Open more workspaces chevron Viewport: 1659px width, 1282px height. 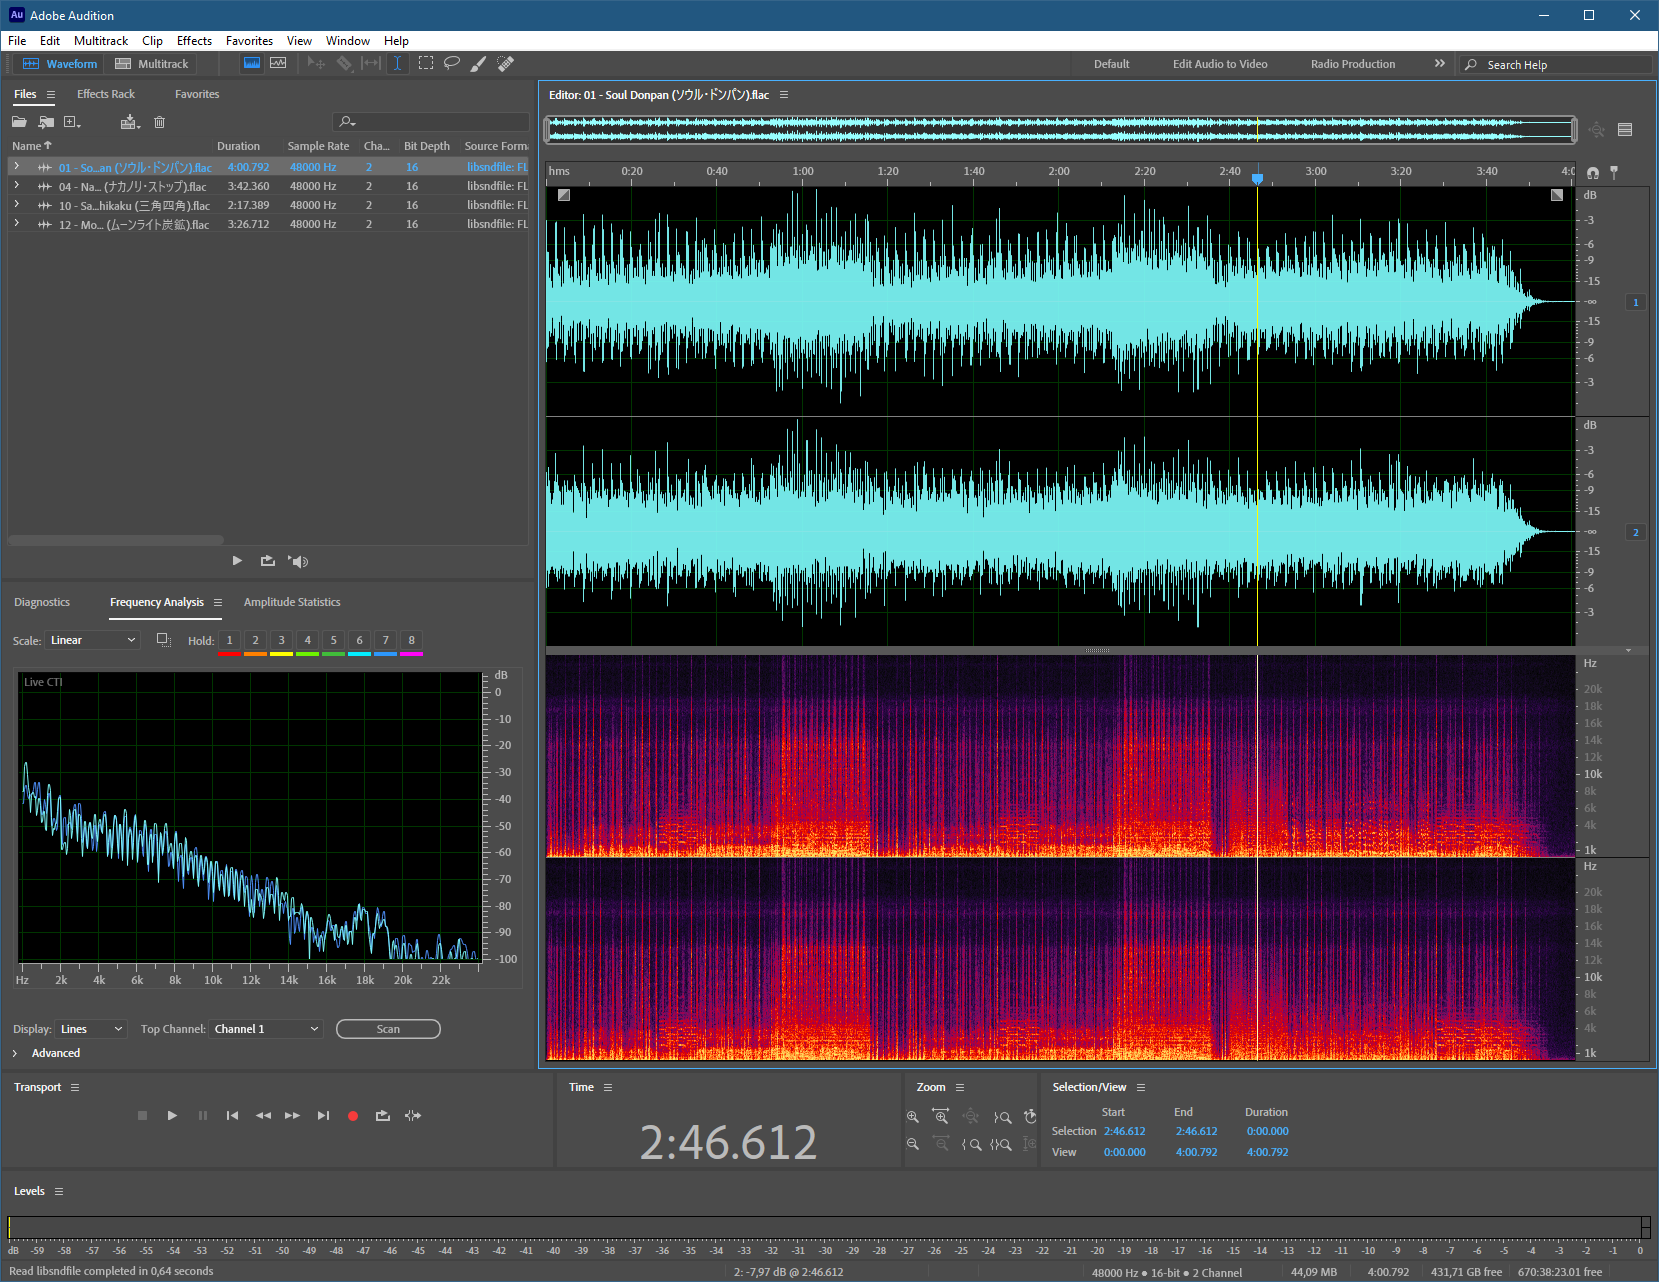(1440, 63)
